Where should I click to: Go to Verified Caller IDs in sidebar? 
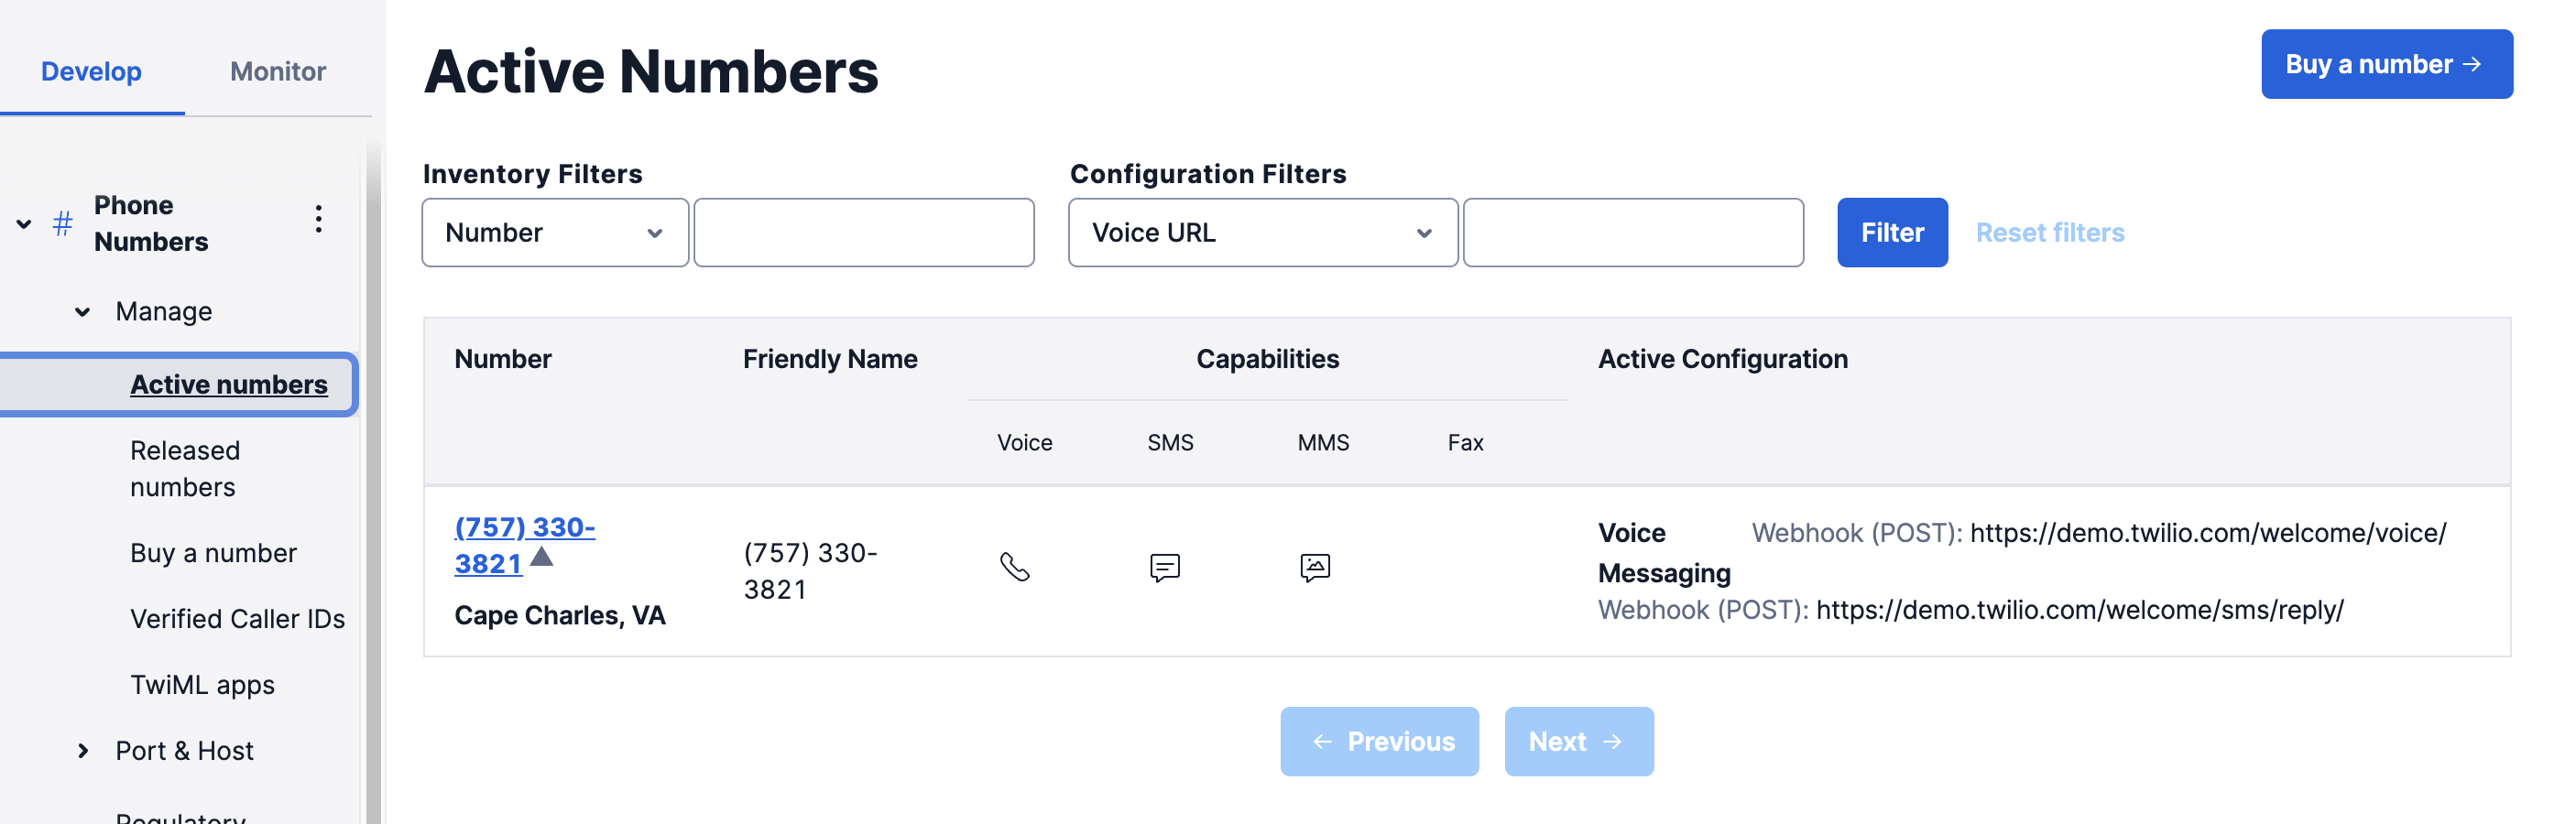pyautogui.click(x=237, y=619)
